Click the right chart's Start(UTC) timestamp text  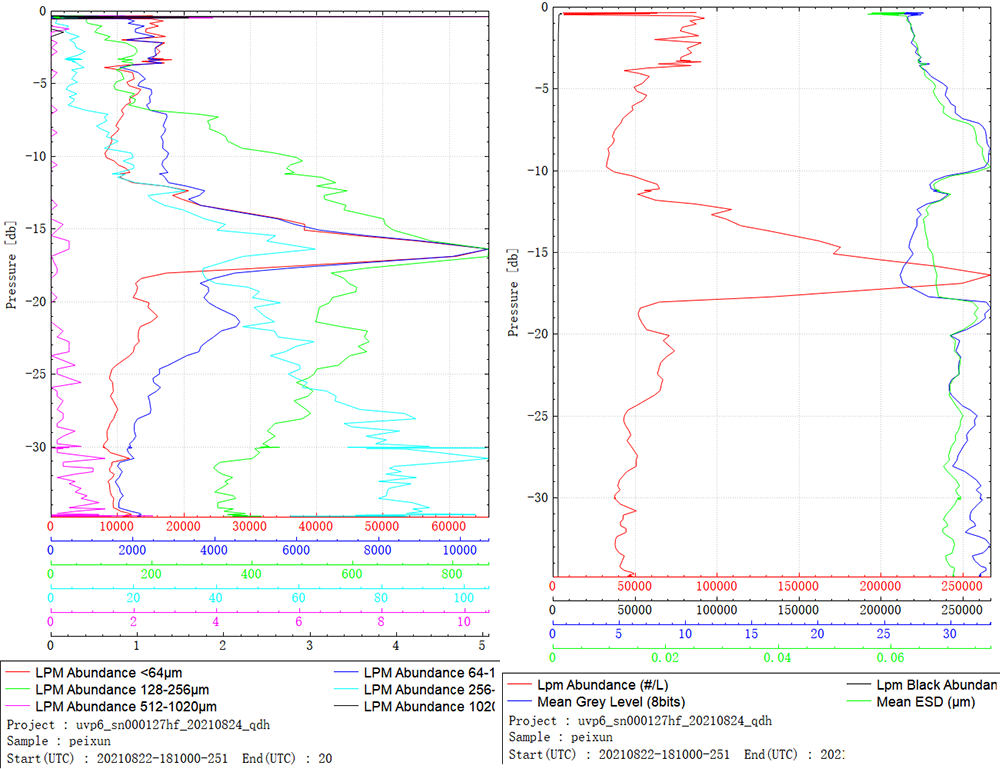click(x=619, y=754)
